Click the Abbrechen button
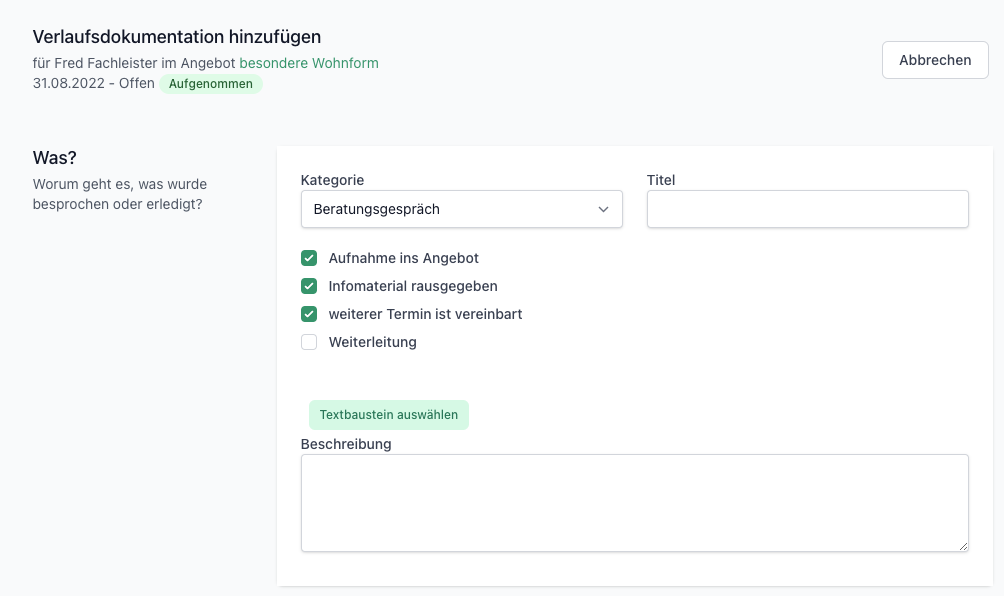The image size is (1004, 596). (935, 60)
